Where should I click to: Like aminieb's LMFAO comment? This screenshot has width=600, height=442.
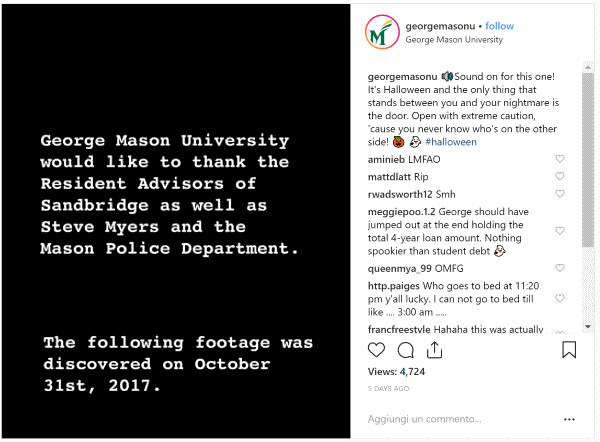(x=560, y=158)
